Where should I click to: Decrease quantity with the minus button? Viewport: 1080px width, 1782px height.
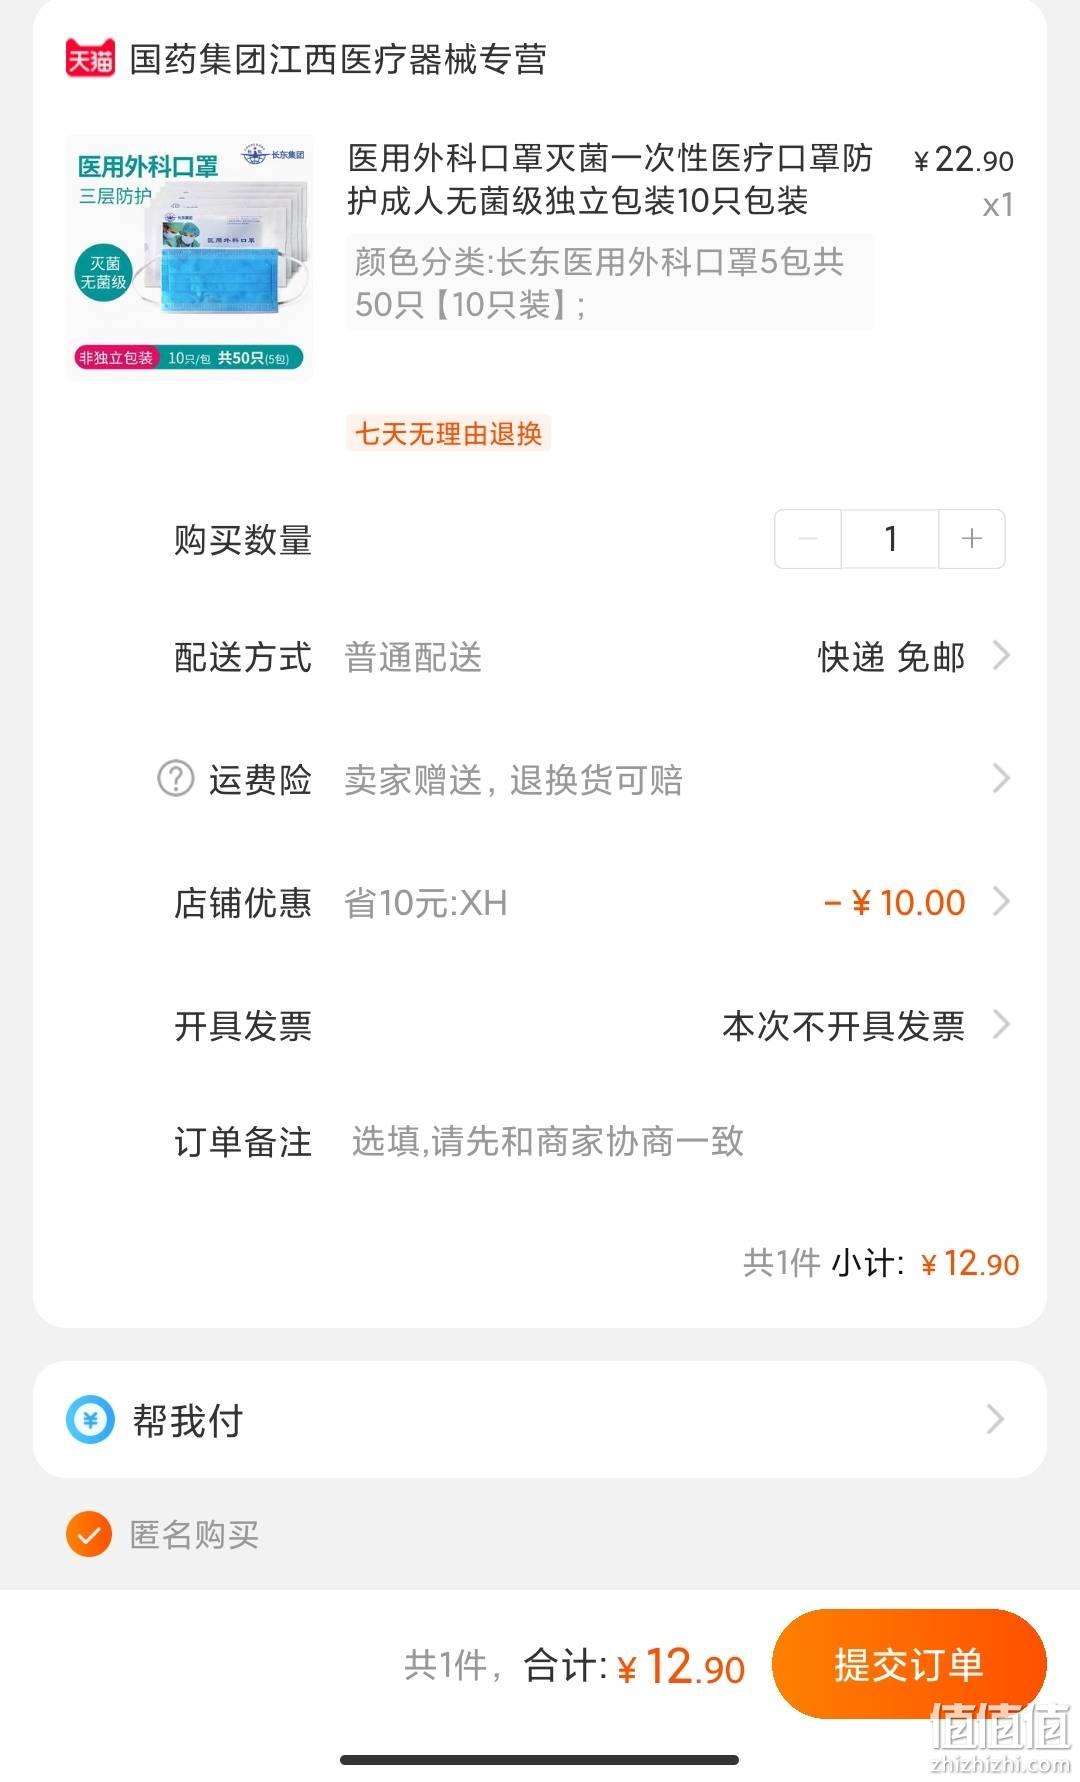pos(808,539)
